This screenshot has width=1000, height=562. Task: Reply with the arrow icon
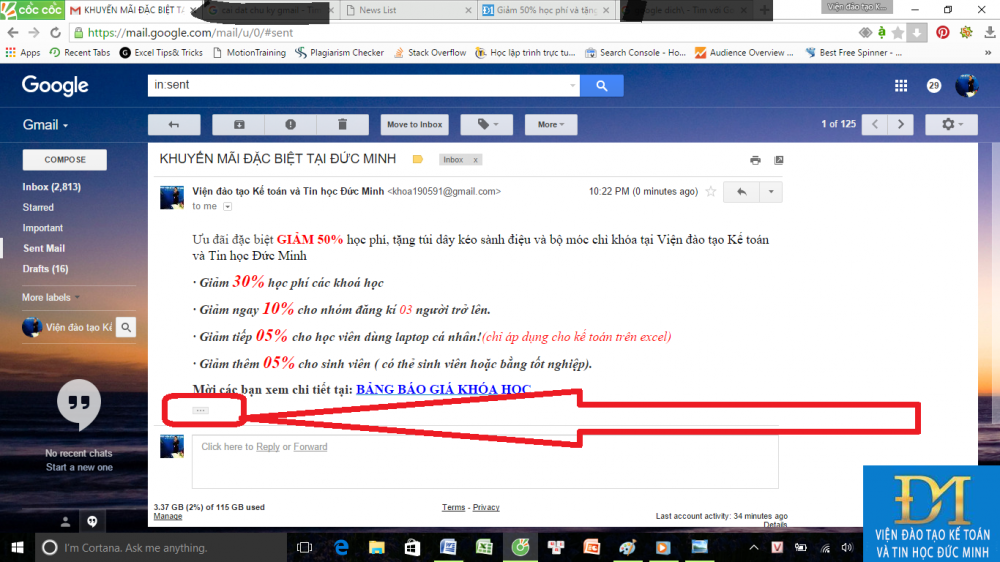741,191
